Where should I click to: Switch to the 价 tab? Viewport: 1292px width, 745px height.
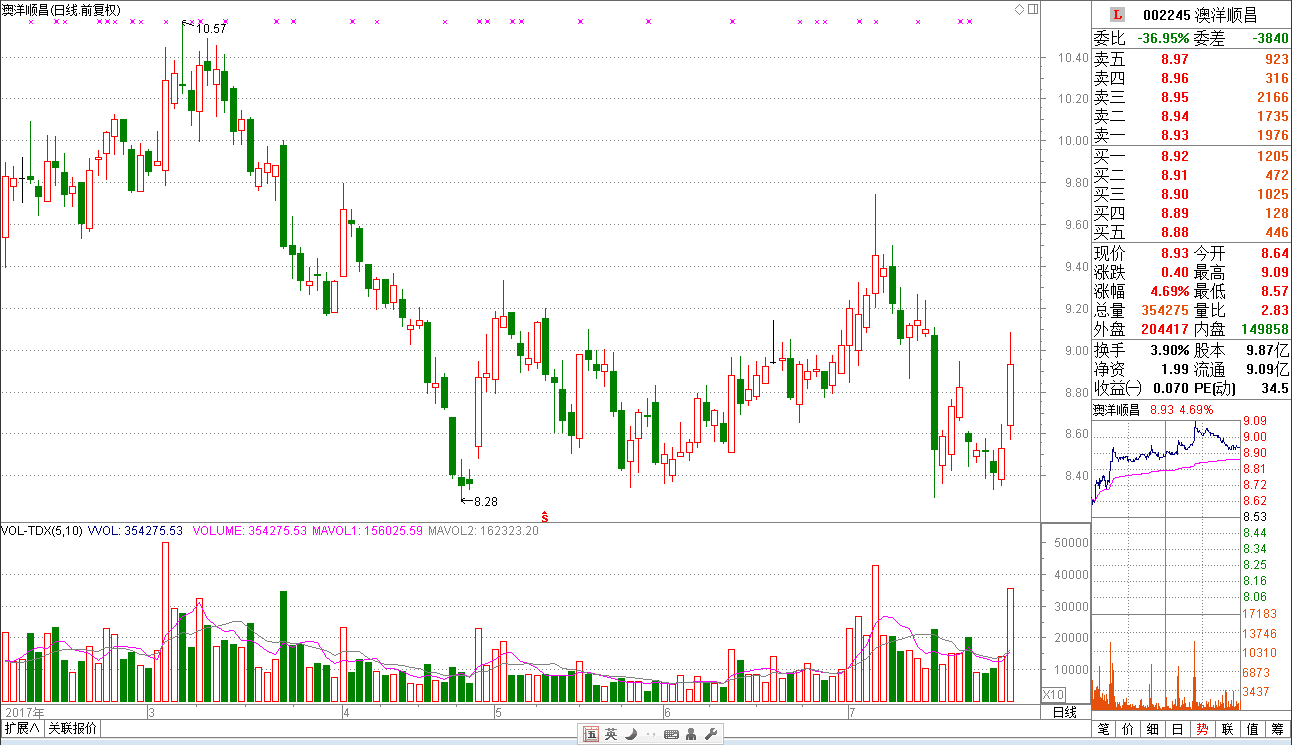coord(1129,729)
